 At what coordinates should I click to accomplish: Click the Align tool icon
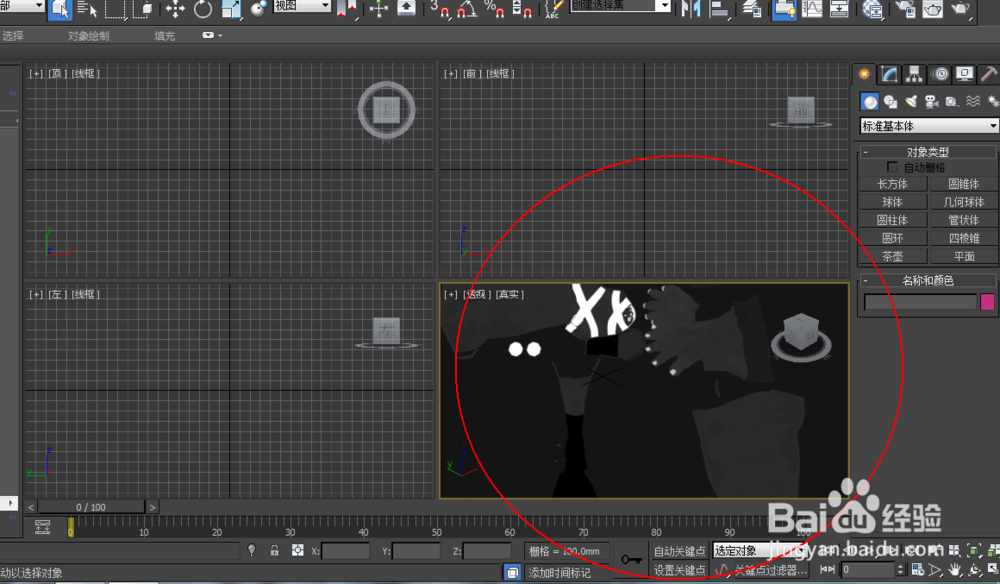[x=719, y=9]
